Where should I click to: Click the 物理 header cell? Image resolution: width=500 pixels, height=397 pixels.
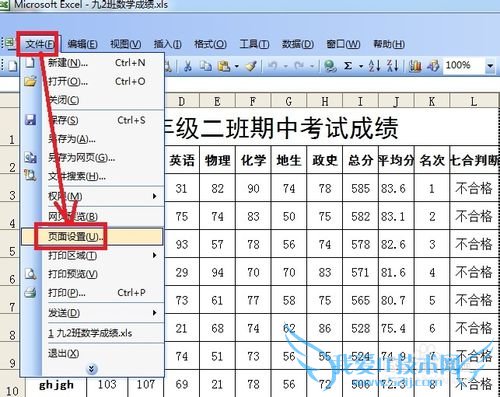pos(217,160)
